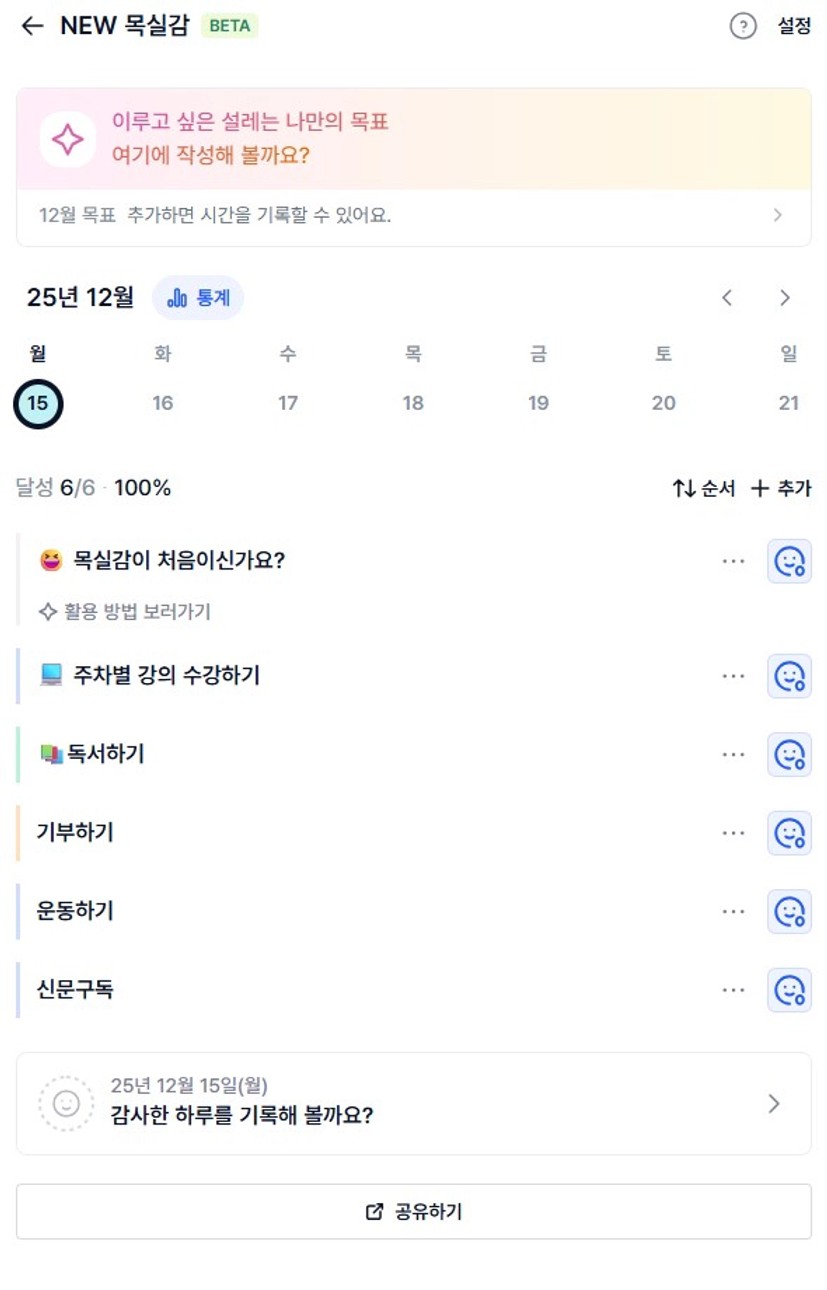Open the 활용 방법 보러가기 link

pyautogui.click(x=126, y=611)
